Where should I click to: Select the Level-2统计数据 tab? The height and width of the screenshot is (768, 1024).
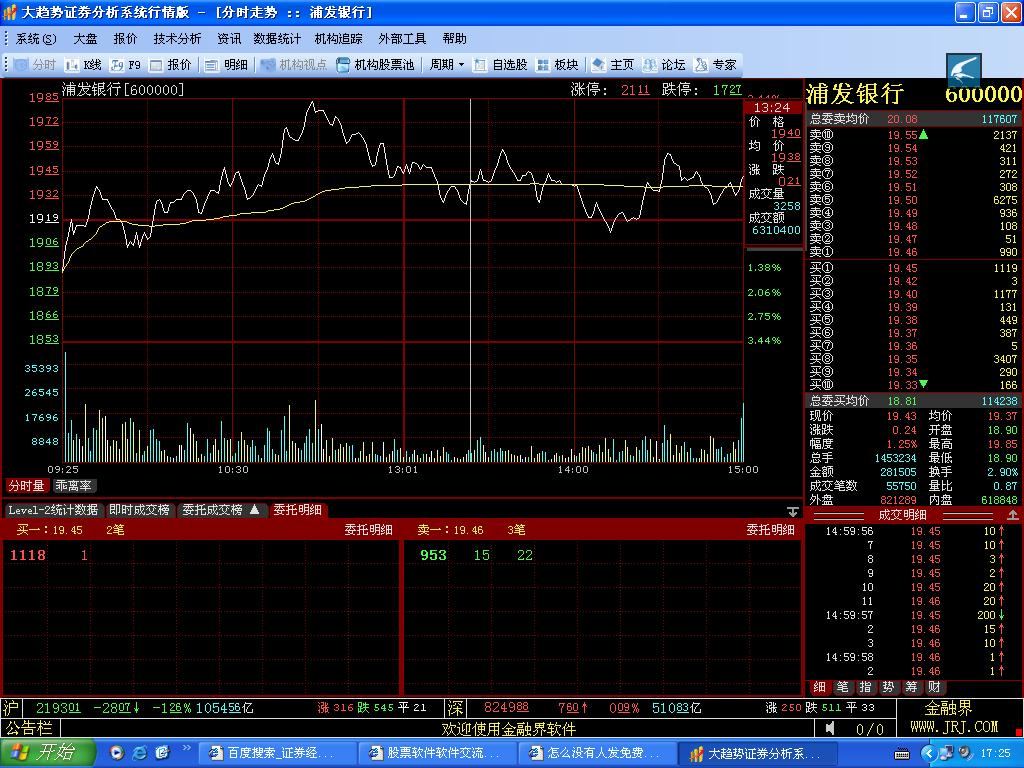54,510
